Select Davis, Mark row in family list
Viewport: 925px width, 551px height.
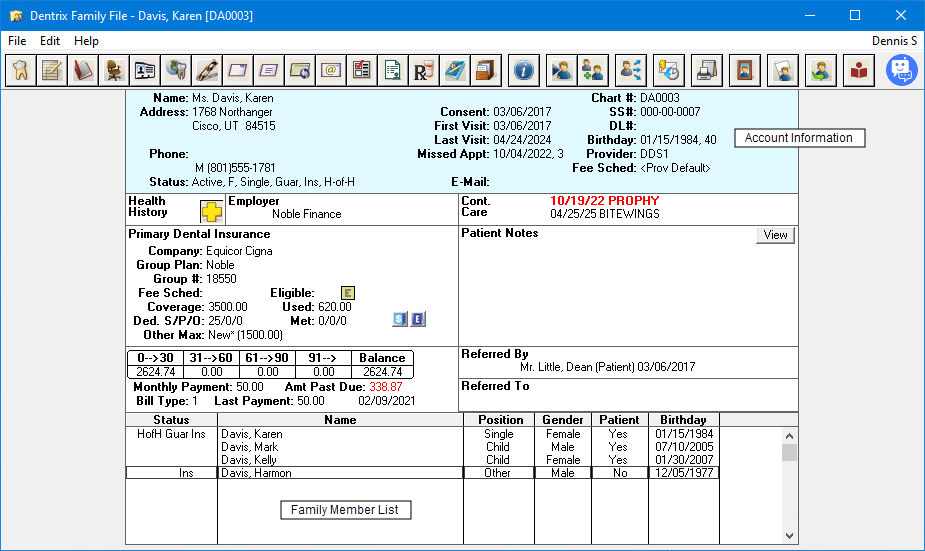coord(249,447)
